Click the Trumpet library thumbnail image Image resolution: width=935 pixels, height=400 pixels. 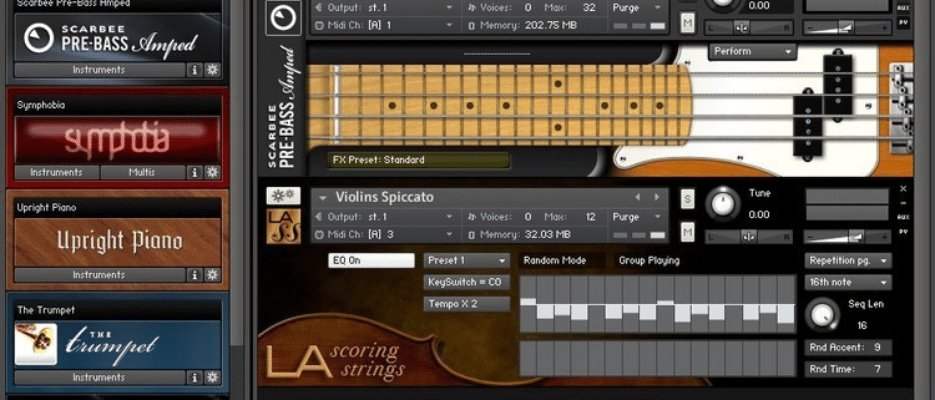click(x=36, y=344)
